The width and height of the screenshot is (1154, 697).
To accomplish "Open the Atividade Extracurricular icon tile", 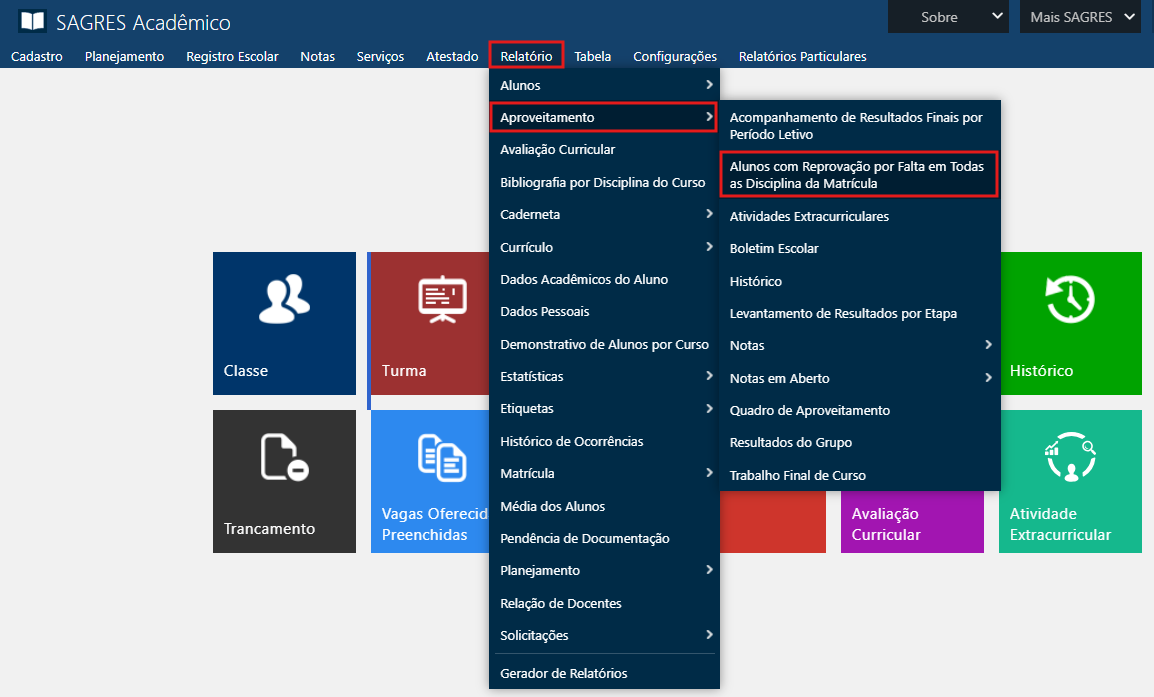I will (1069, 481).
